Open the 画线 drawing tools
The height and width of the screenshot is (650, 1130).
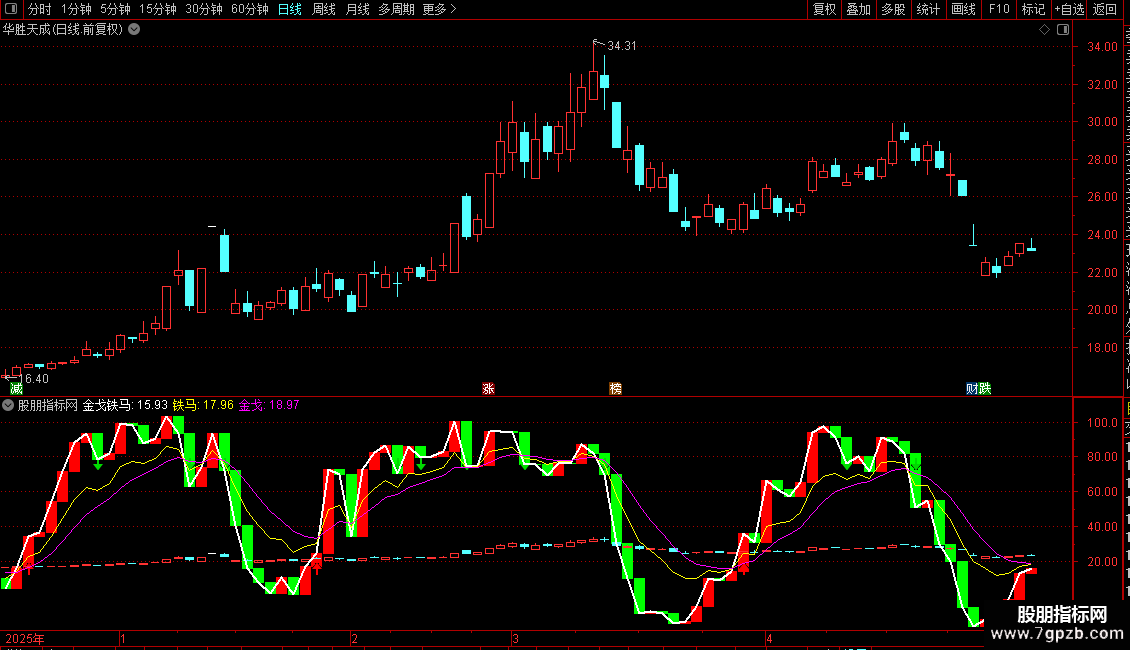coord(964,9)
